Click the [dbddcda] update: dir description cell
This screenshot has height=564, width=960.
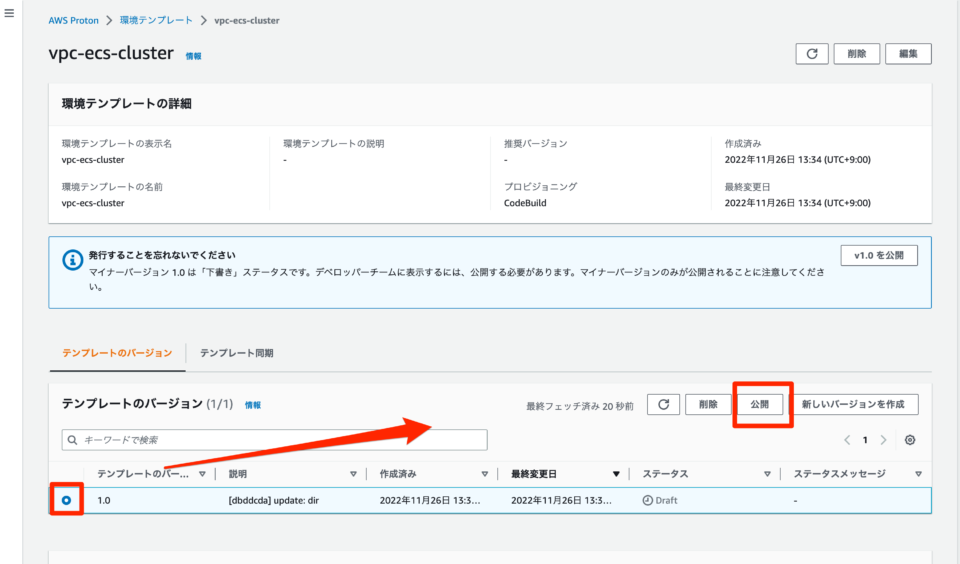[x=274, y=500]
